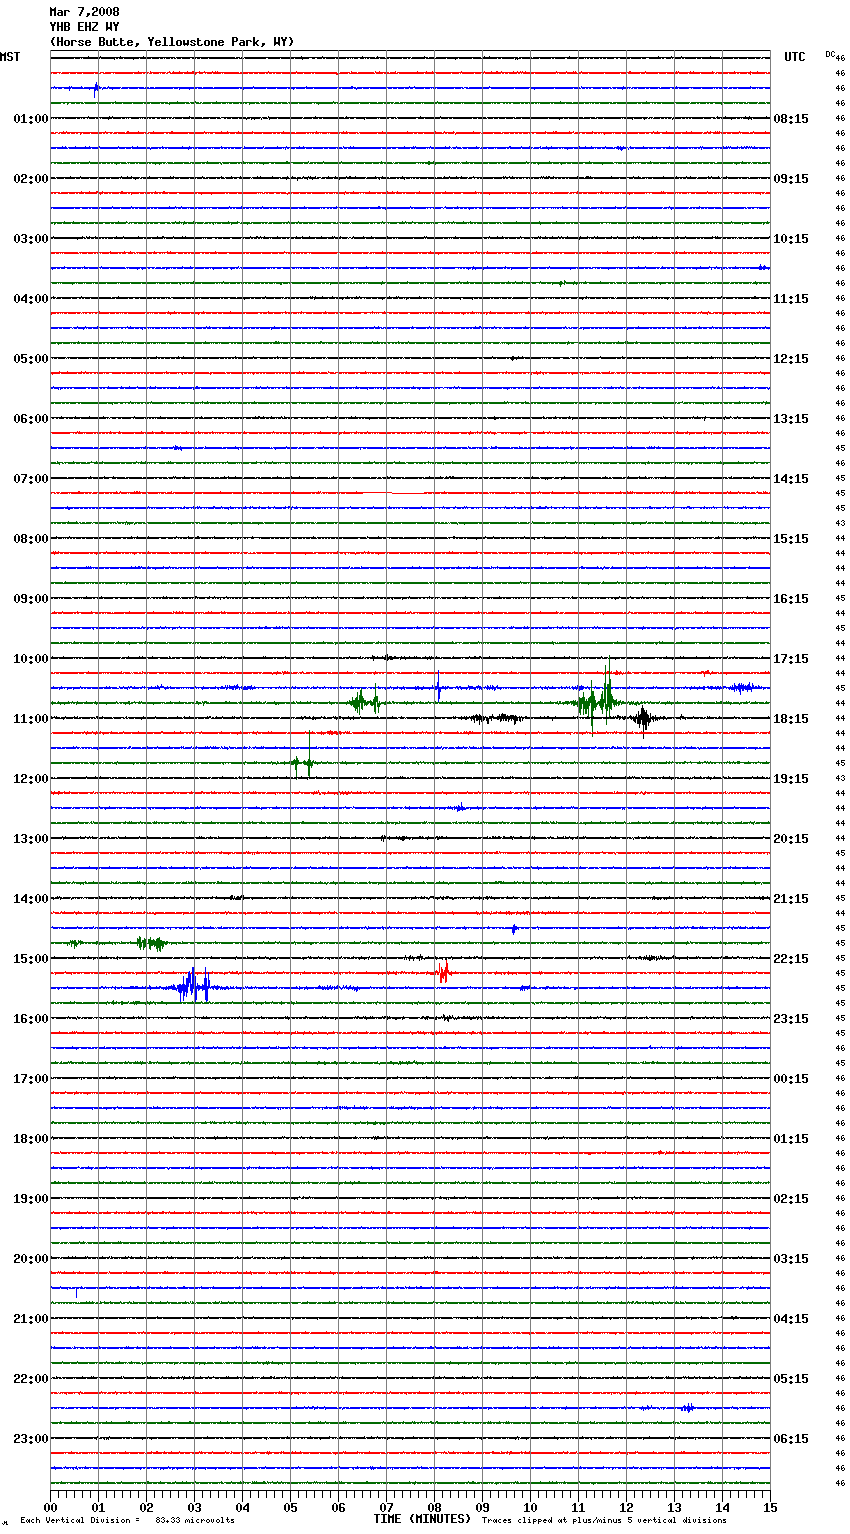
Task: Click the '17:15' UTC time label
Action: (x=791, y=659)
